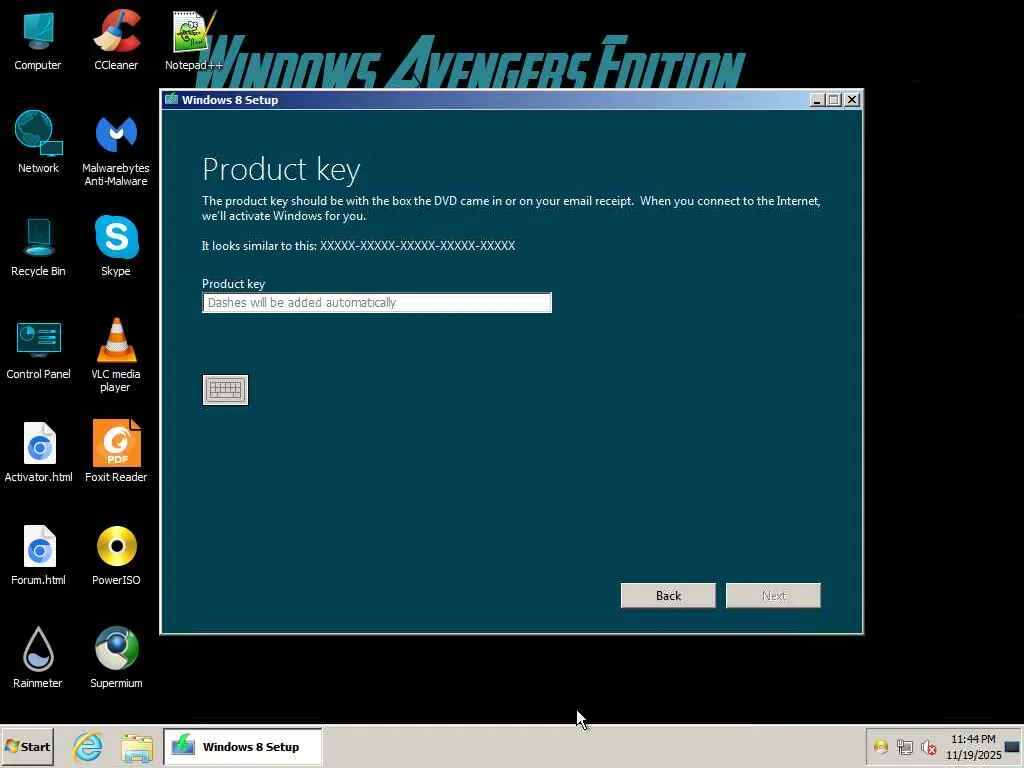Open Rainmeter desktop shortcut
The width and height of the screenshot is (1024, 768).
coord(38,657)
